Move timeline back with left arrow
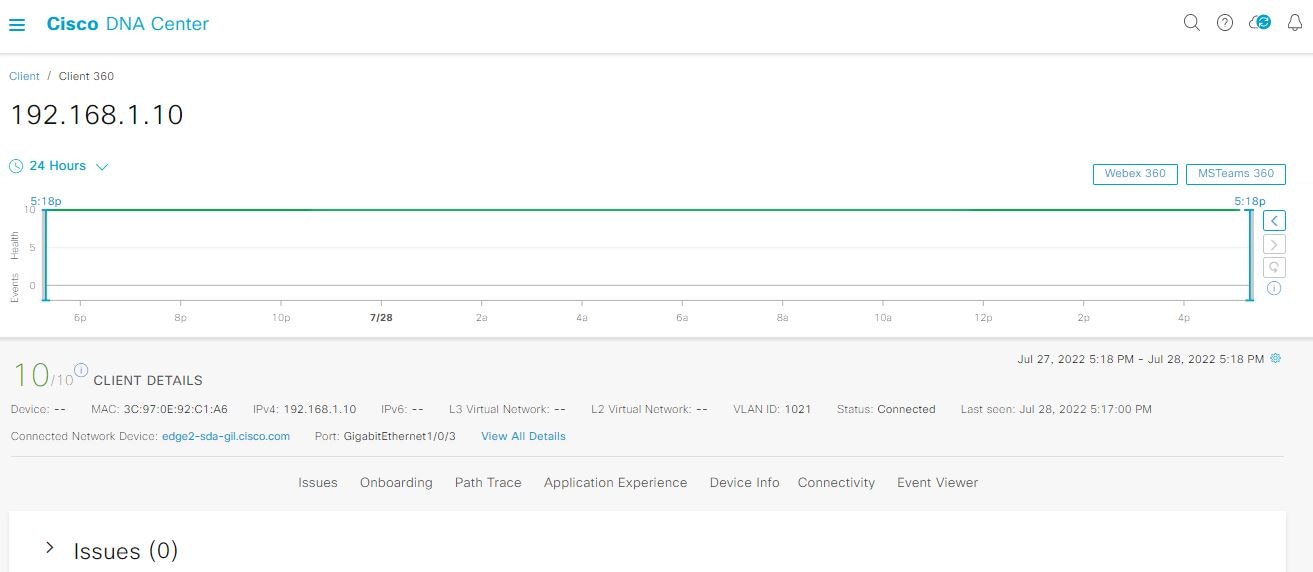The image size is (1313, 572). [x=1274, y=220]
